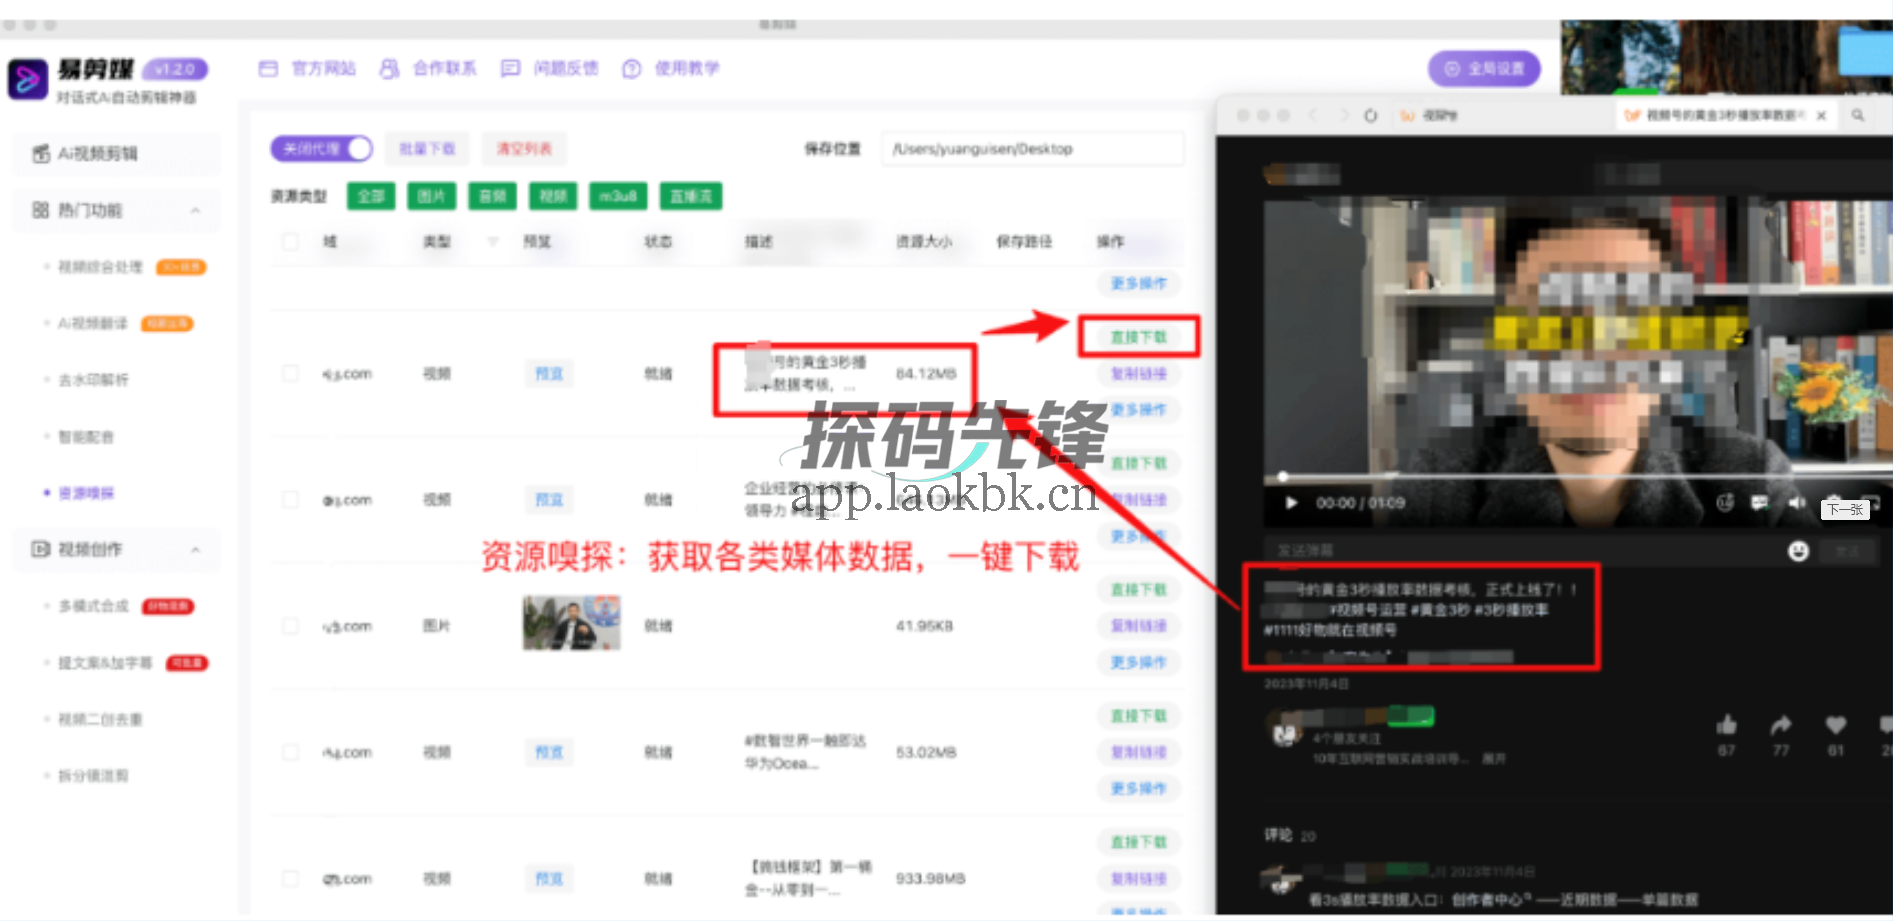Toggle the 关闭代理 proxy switch

coord(322,148)
